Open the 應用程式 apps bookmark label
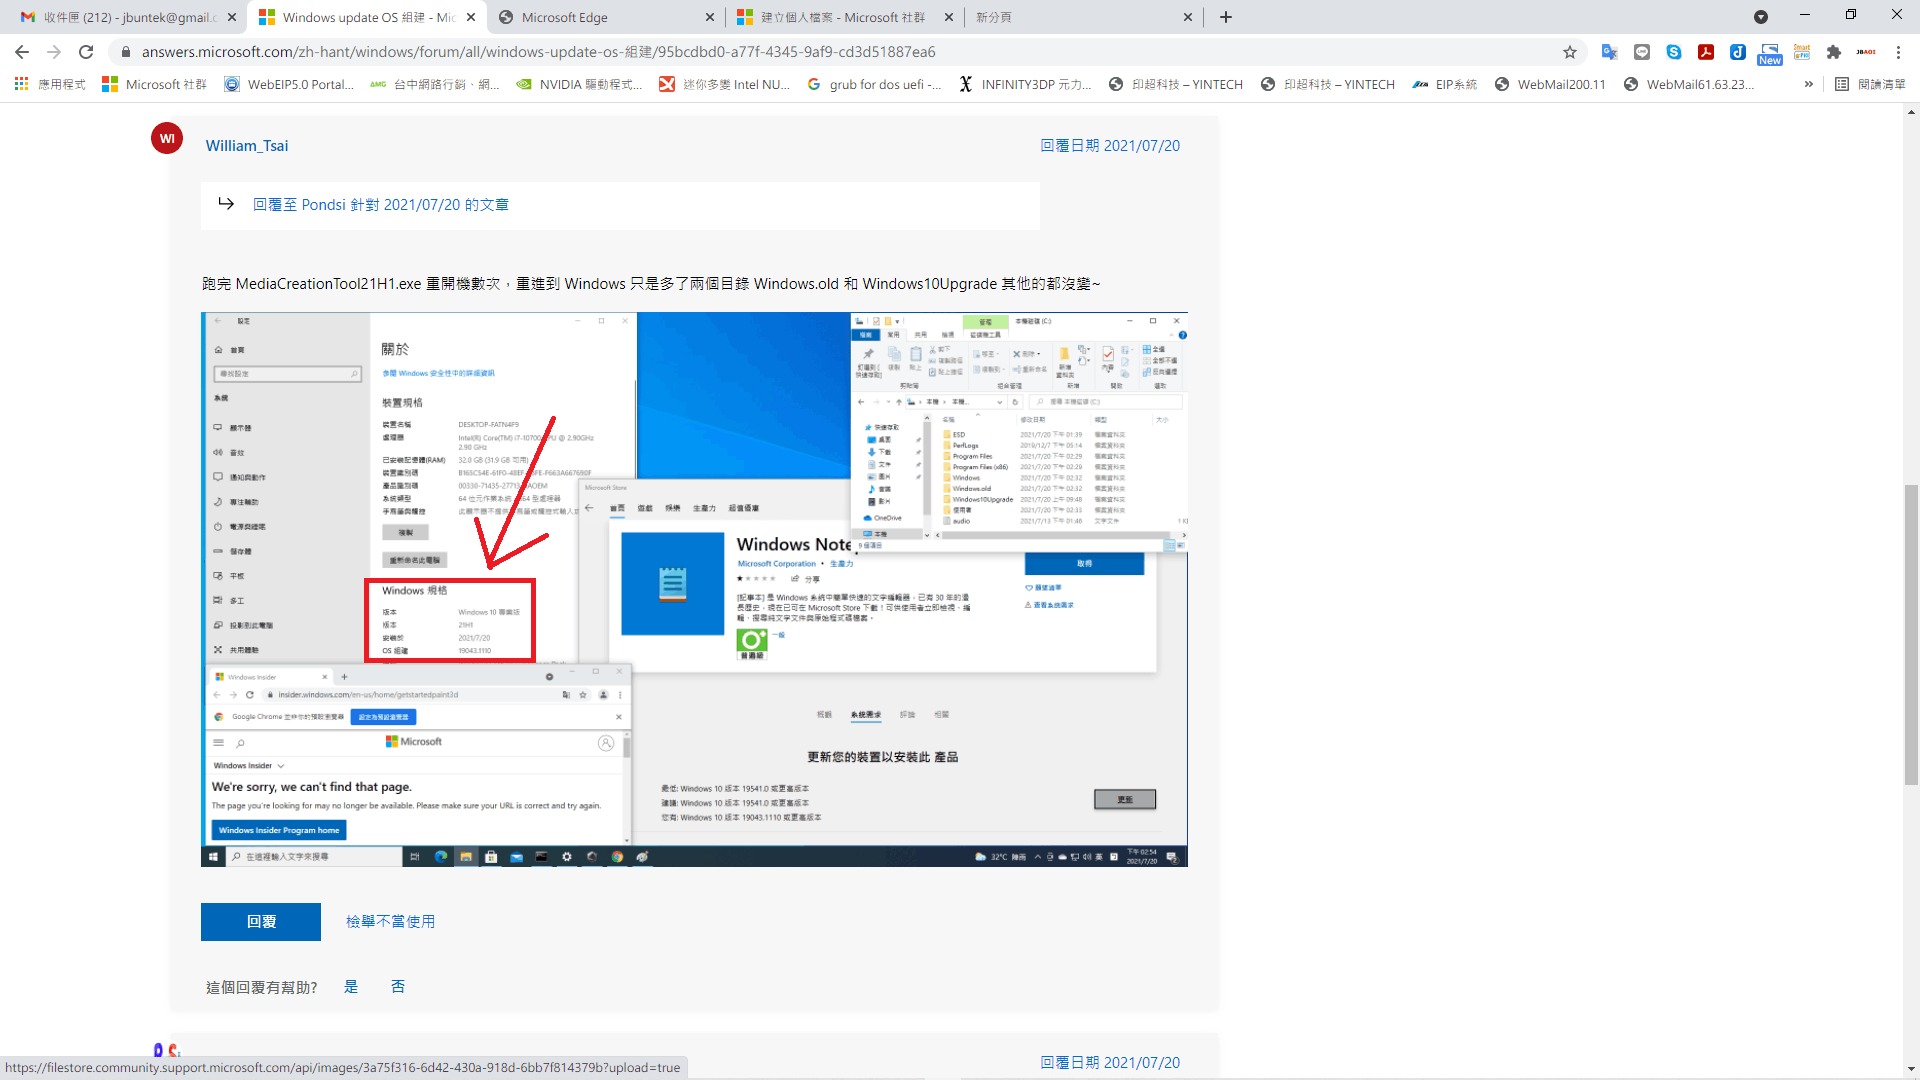 61,84
